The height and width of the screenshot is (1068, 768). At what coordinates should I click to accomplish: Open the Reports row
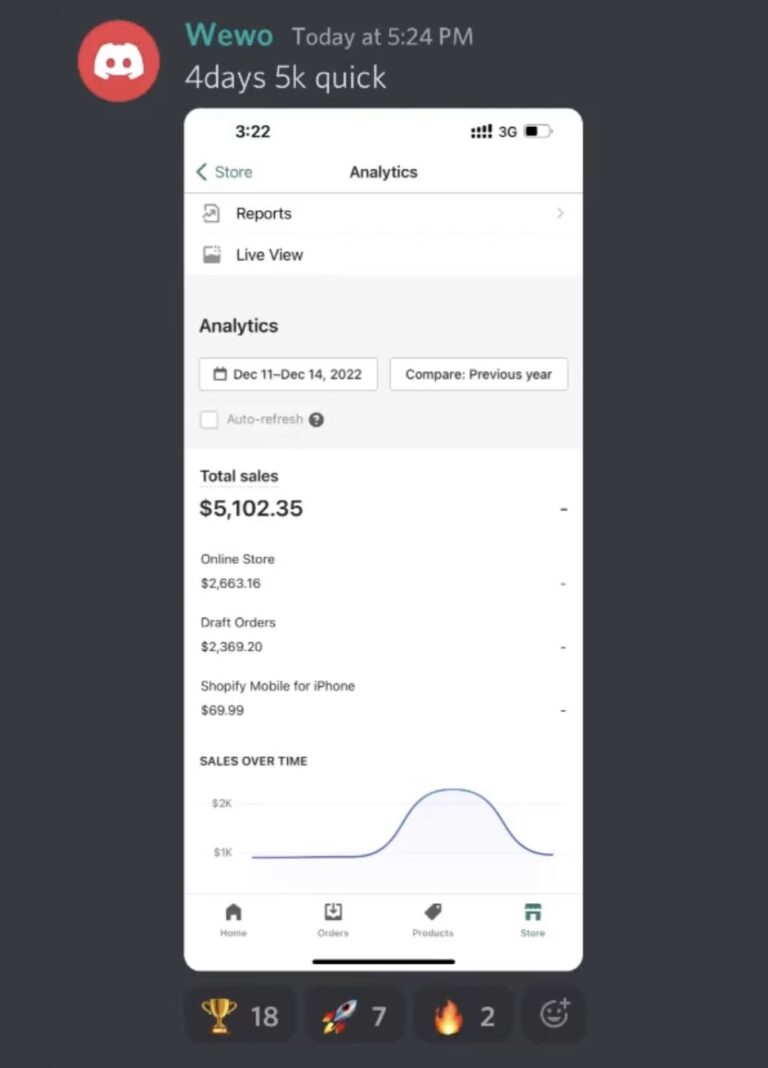click(383, 214)
